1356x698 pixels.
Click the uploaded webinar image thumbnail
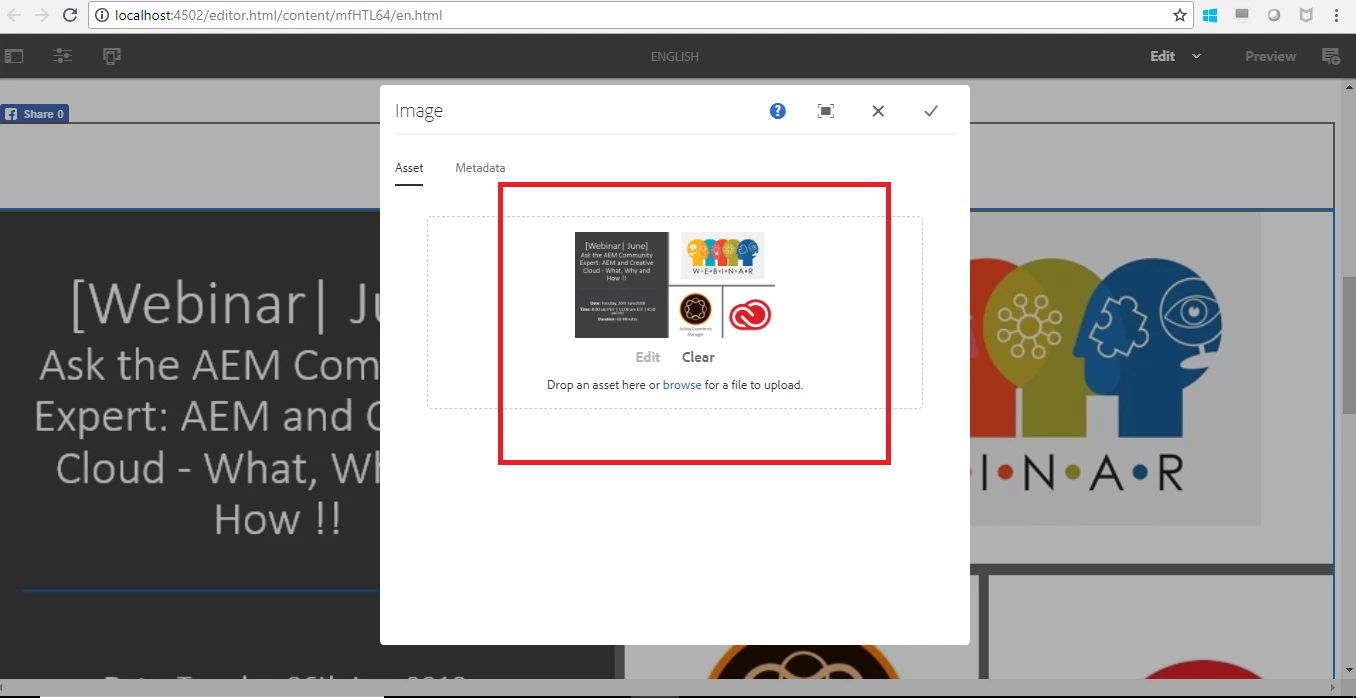point(675,285)
